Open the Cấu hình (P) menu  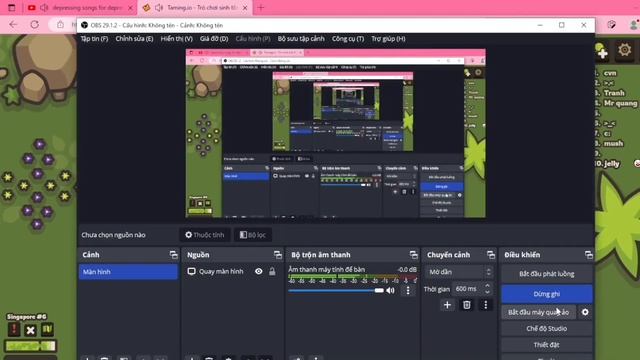coord(253,39)
